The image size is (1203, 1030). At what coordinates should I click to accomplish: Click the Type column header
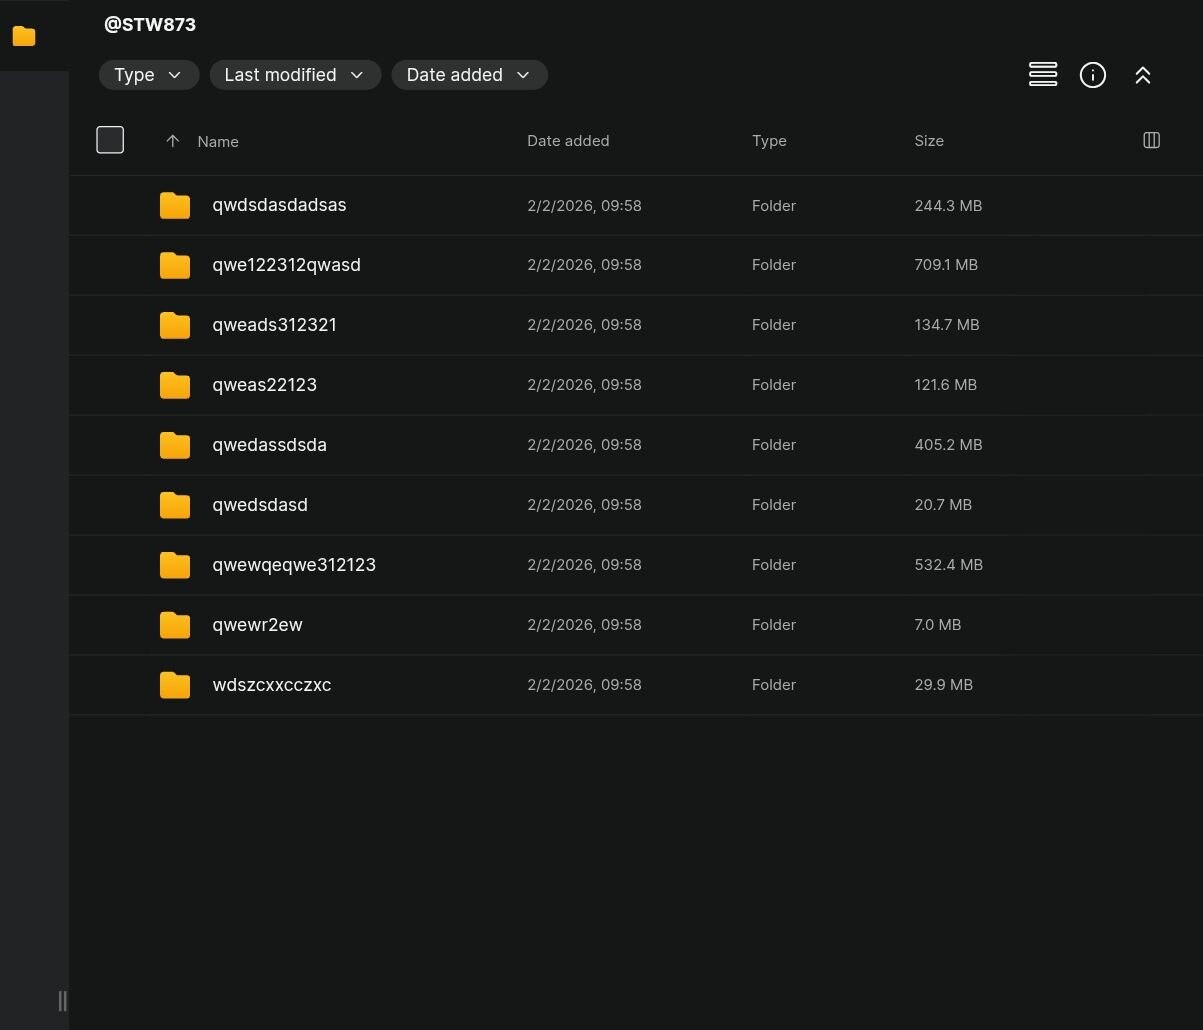tap(768, 141)
